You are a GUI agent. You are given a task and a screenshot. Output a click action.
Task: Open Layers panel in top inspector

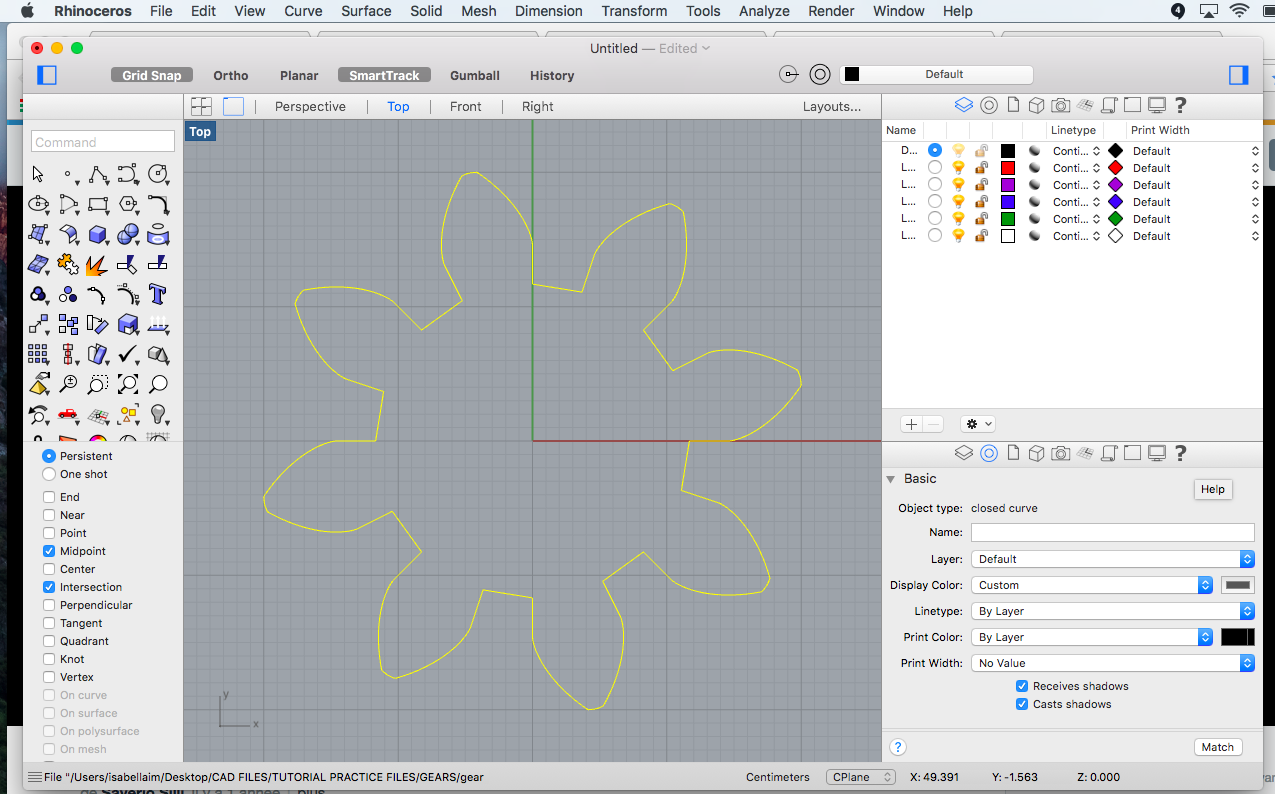click(x=964, y=105)
